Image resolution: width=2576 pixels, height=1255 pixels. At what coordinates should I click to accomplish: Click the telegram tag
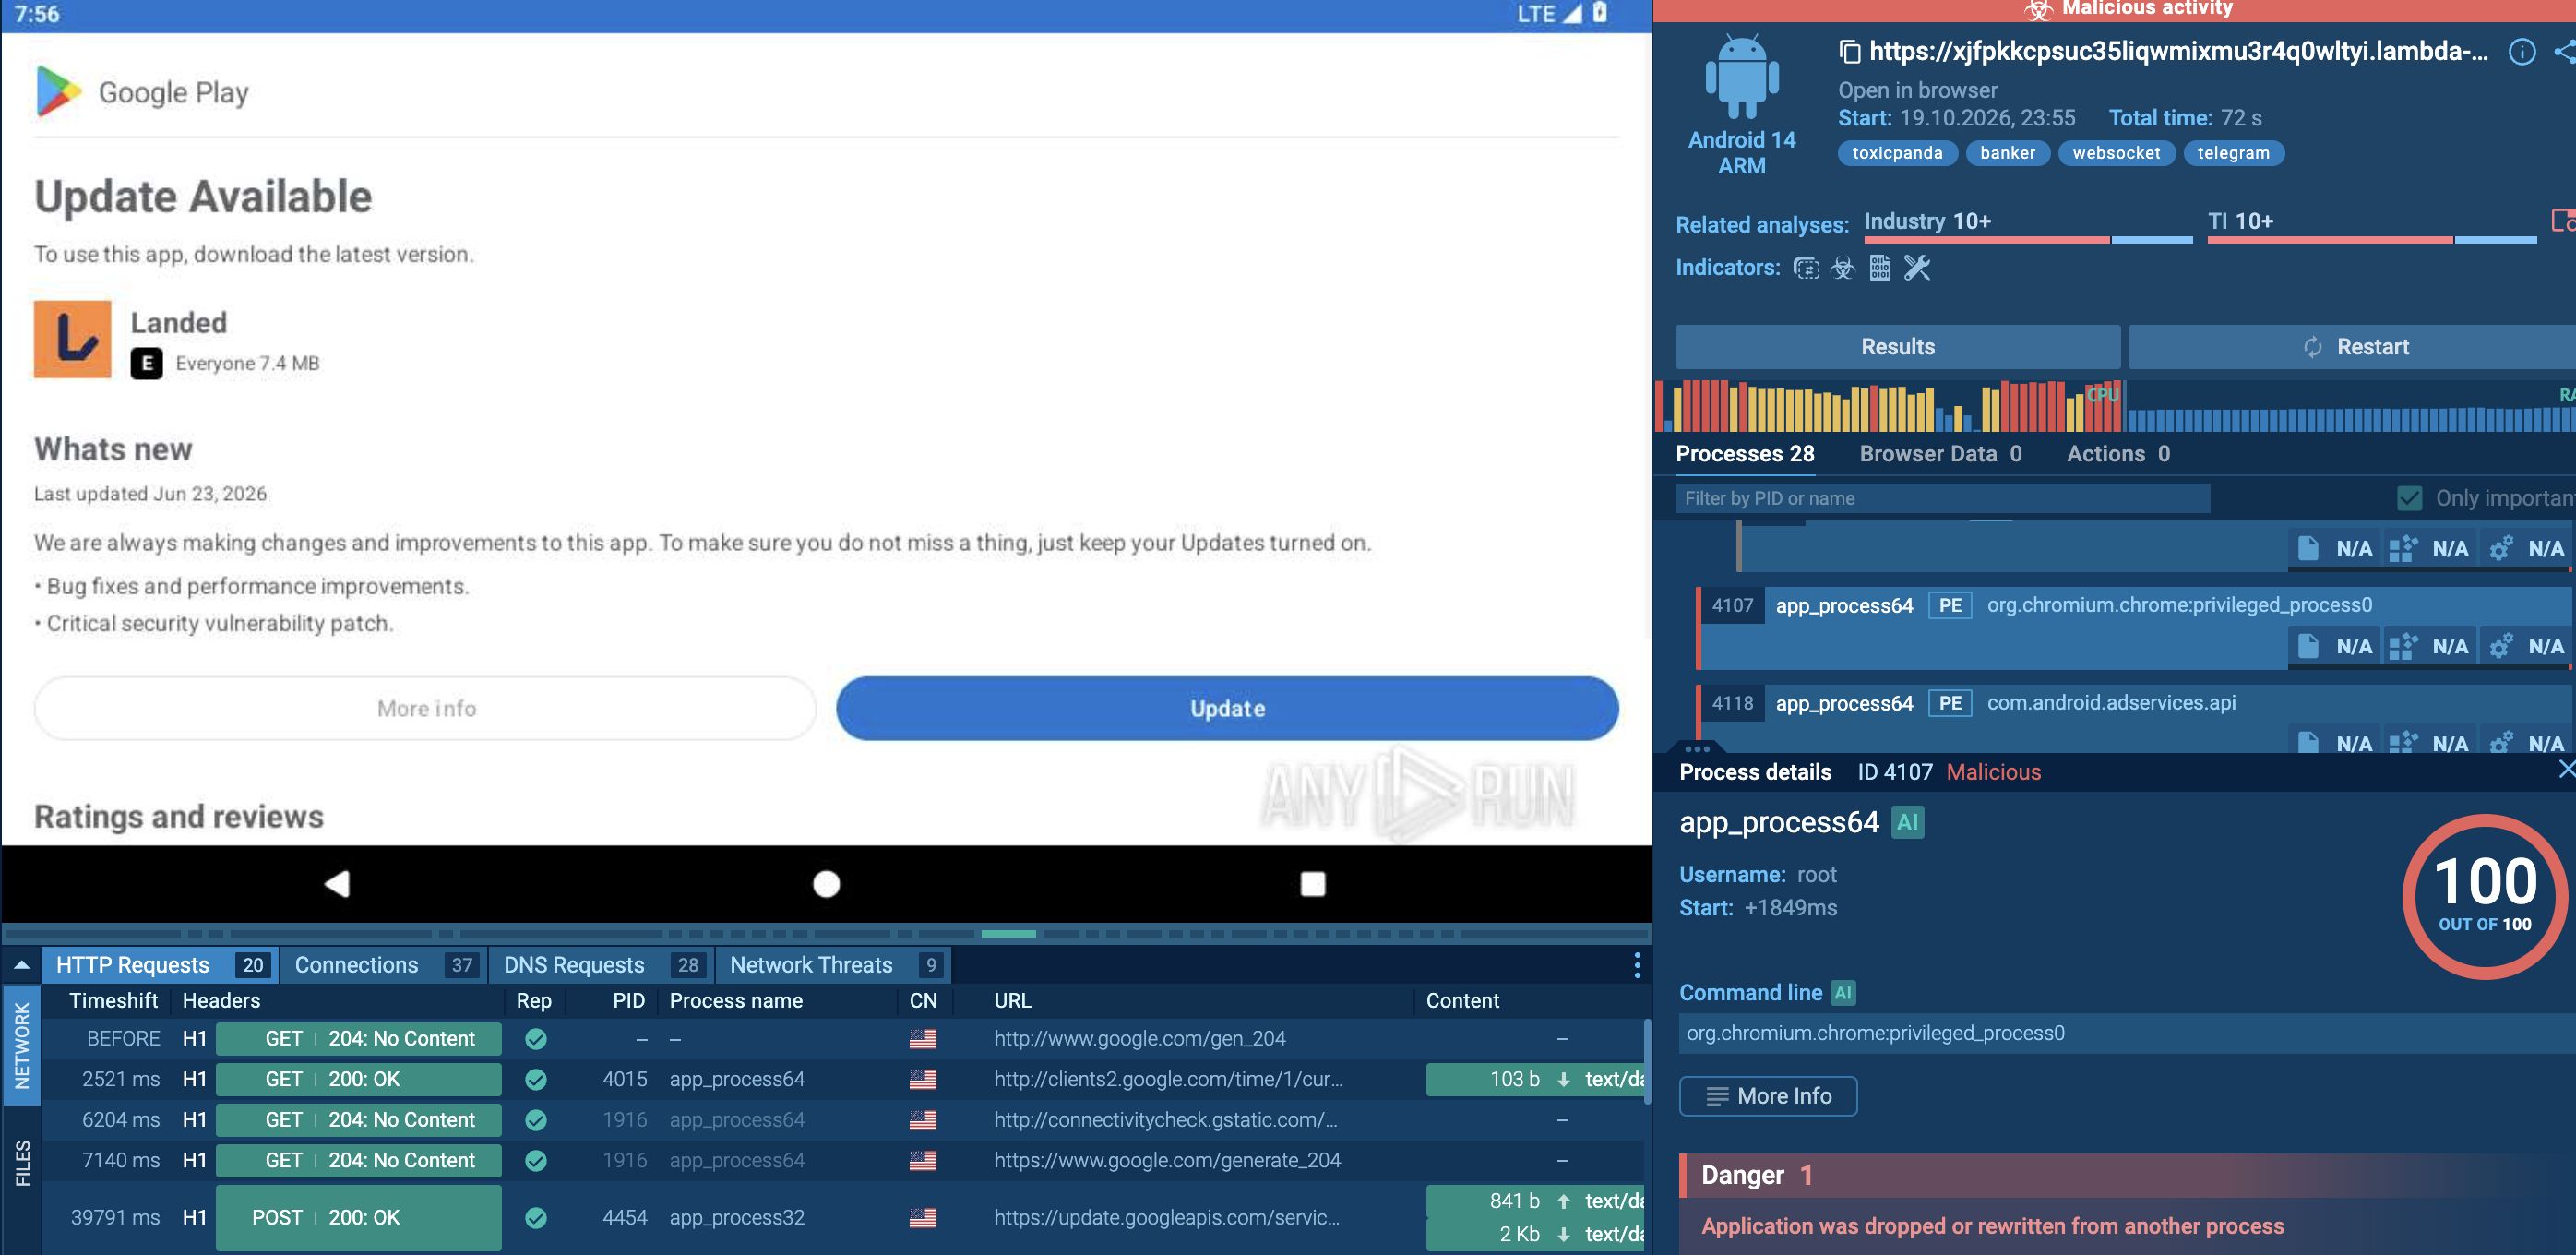tap(2232, 153)
